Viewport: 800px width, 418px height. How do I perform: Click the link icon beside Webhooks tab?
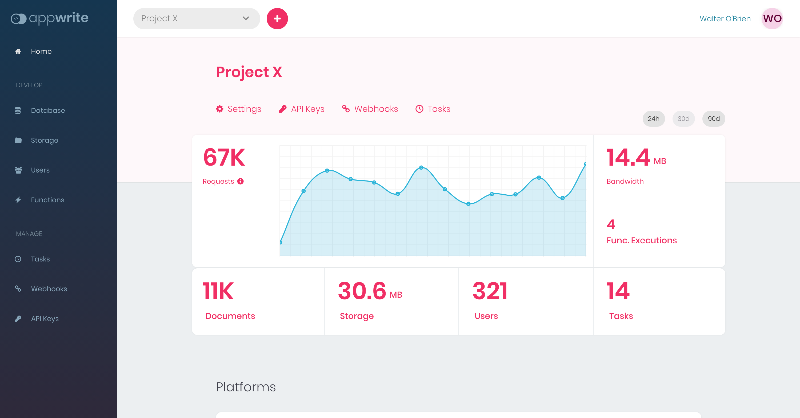[x=346, y=109]
